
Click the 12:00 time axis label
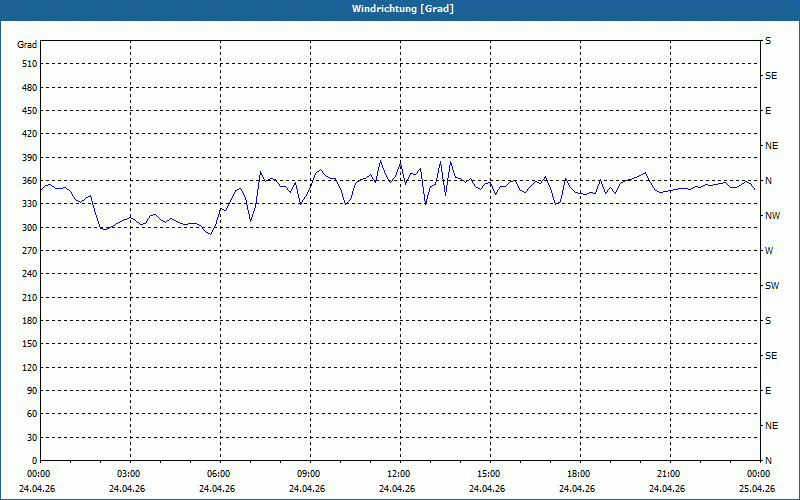click(399, 474)
